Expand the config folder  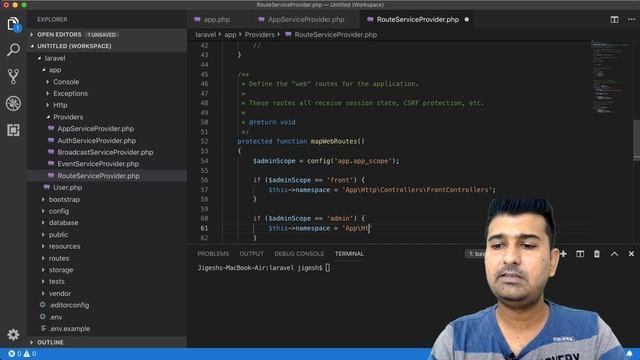coord(59,211)
